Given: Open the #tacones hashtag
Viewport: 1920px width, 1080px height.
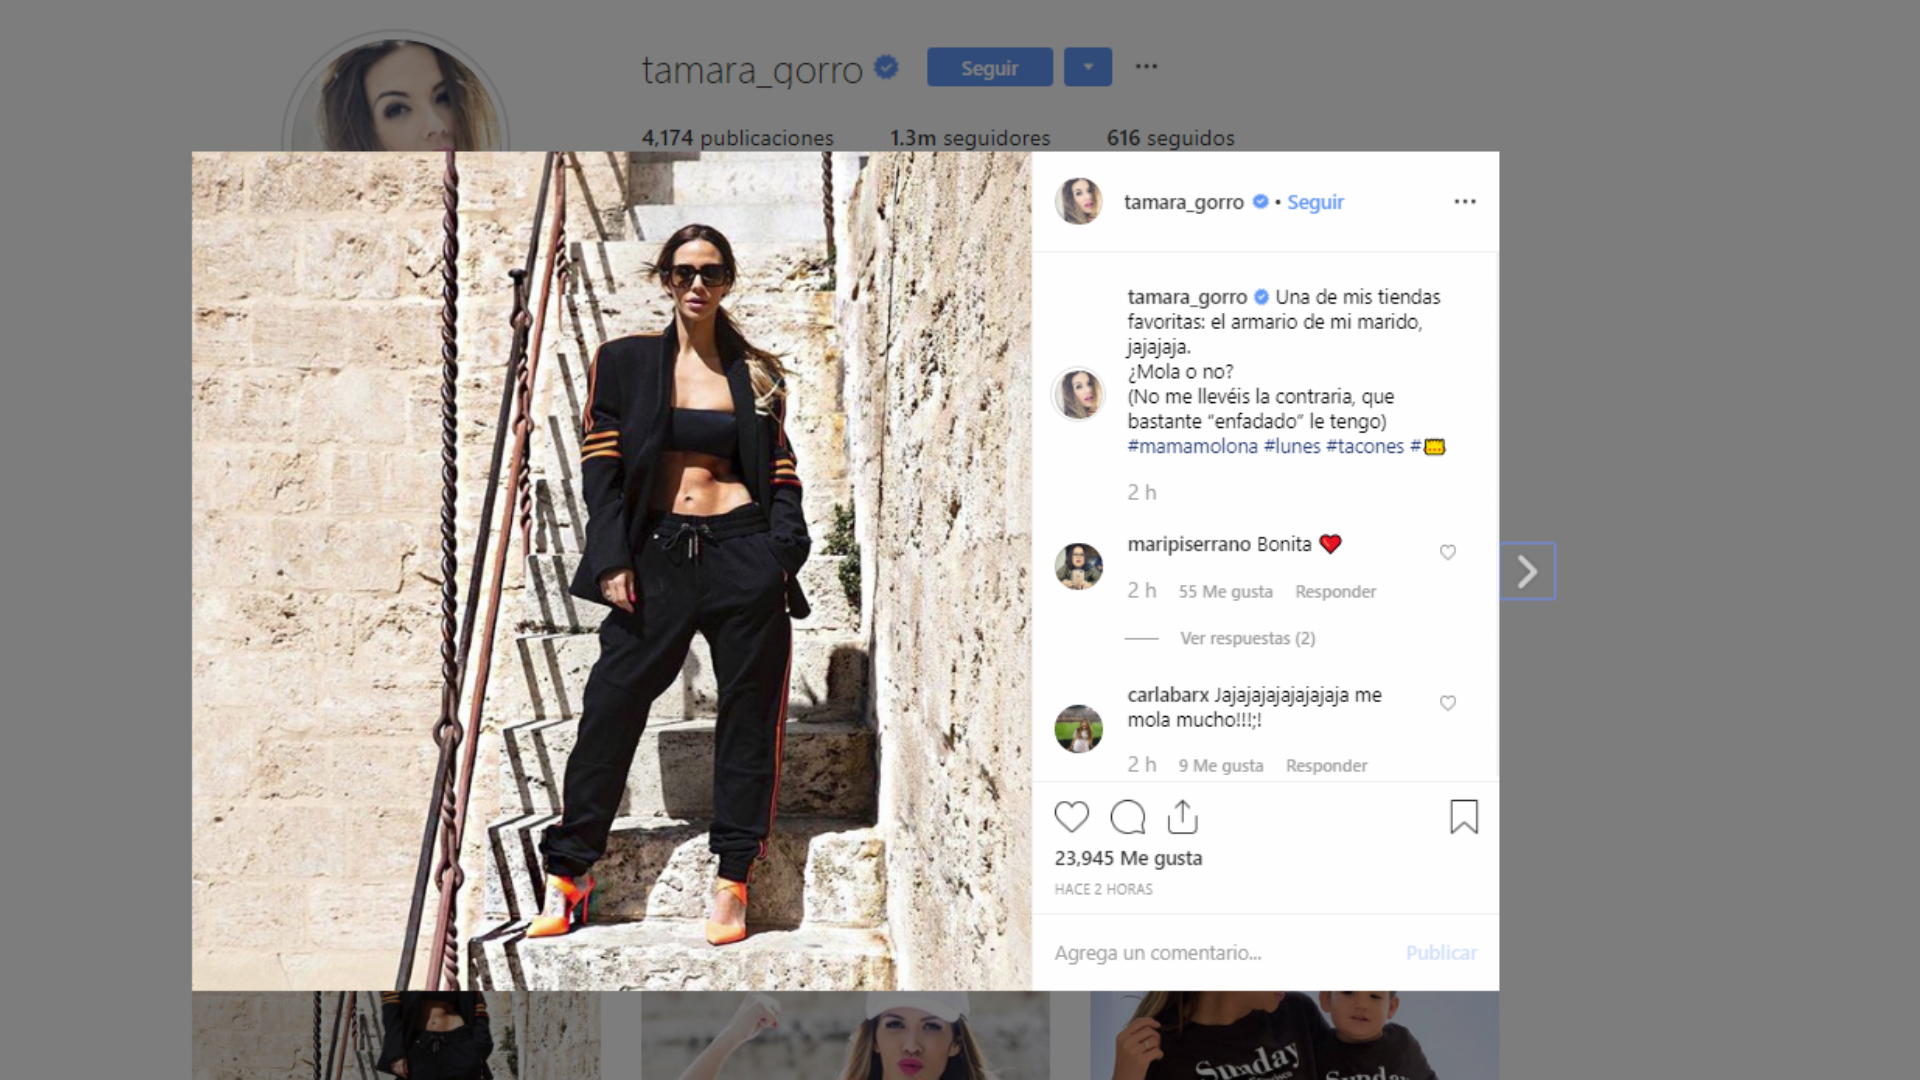Looking at the screenshot, I should tap(1365, 446).
